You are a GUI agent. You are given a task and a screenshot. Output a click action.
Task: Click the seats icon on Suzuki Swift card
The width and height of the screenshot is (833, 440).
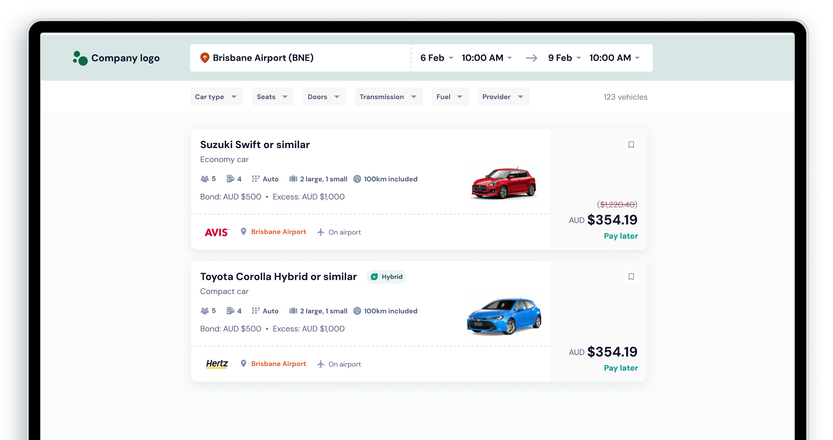tap(205, 179)
